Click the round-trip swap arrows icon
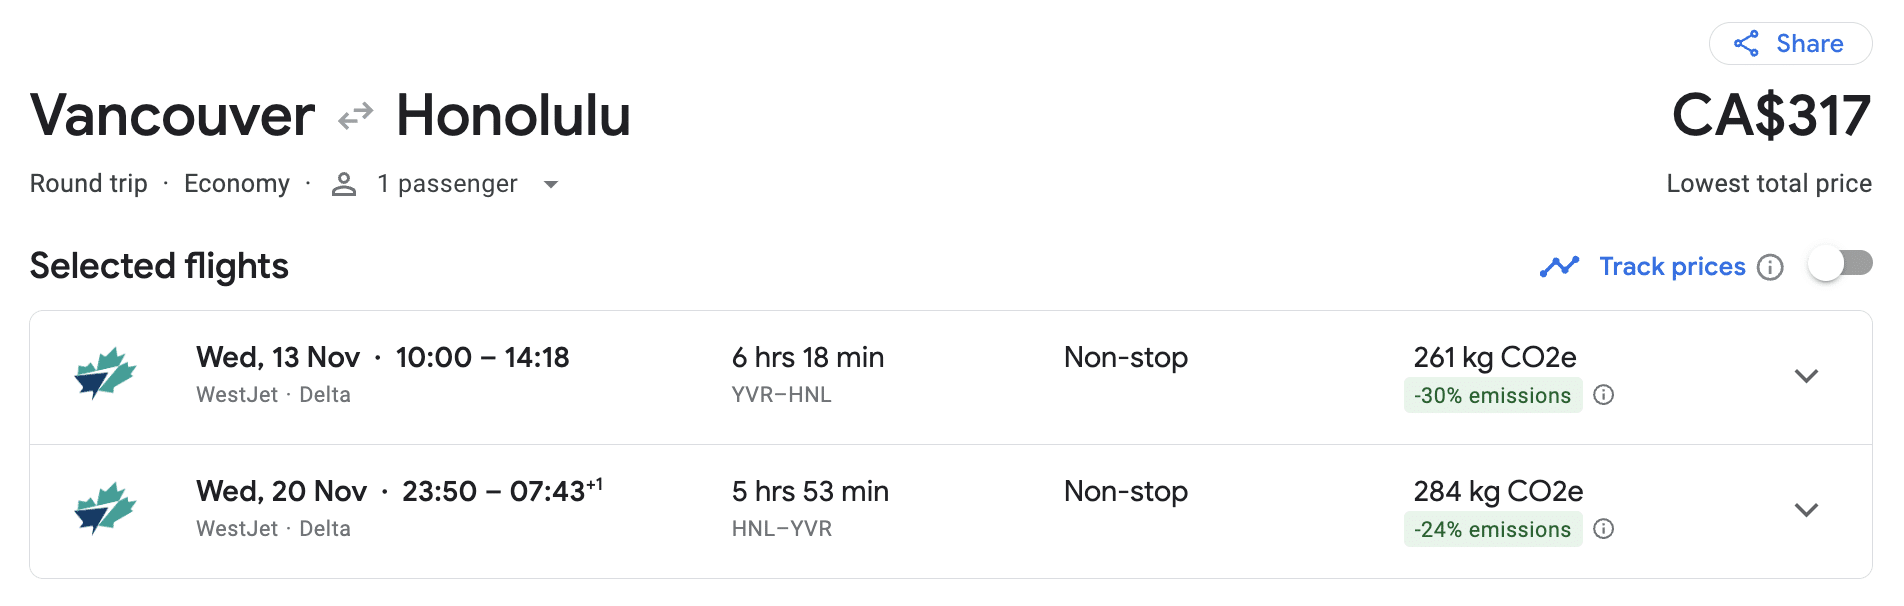Viewport: 1904px width, 606px height. pos(355,117)
